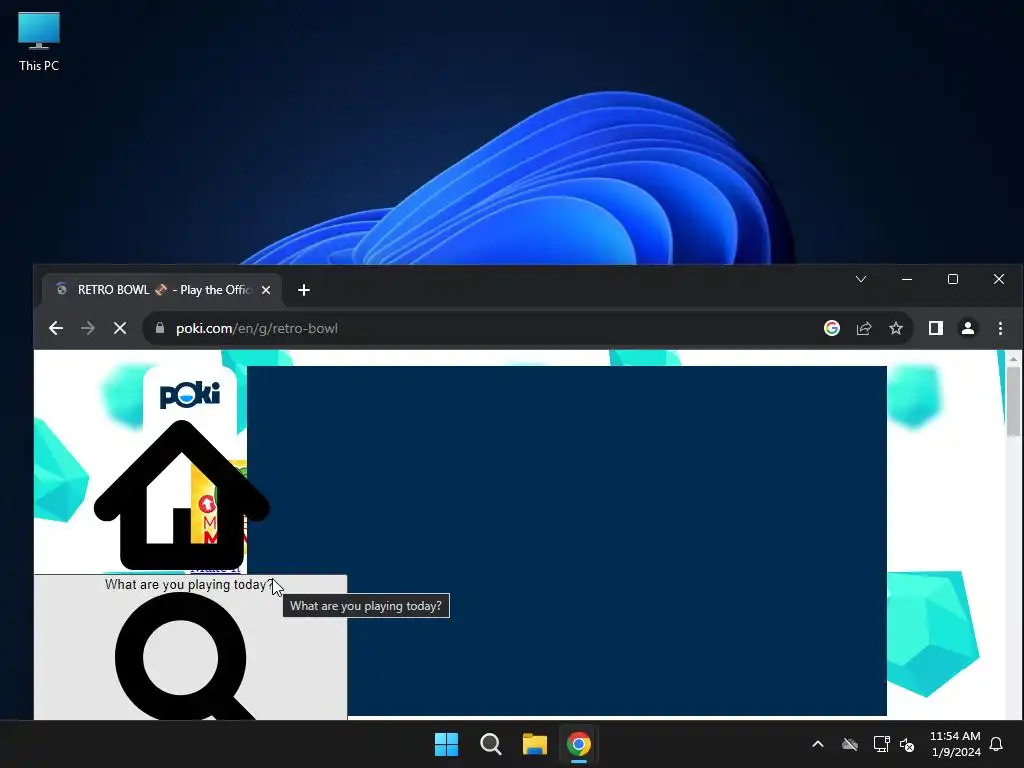Open the clock showing 11:54 AM
The height and width of the screenshot is (768, 1024).
pos(955,744)
